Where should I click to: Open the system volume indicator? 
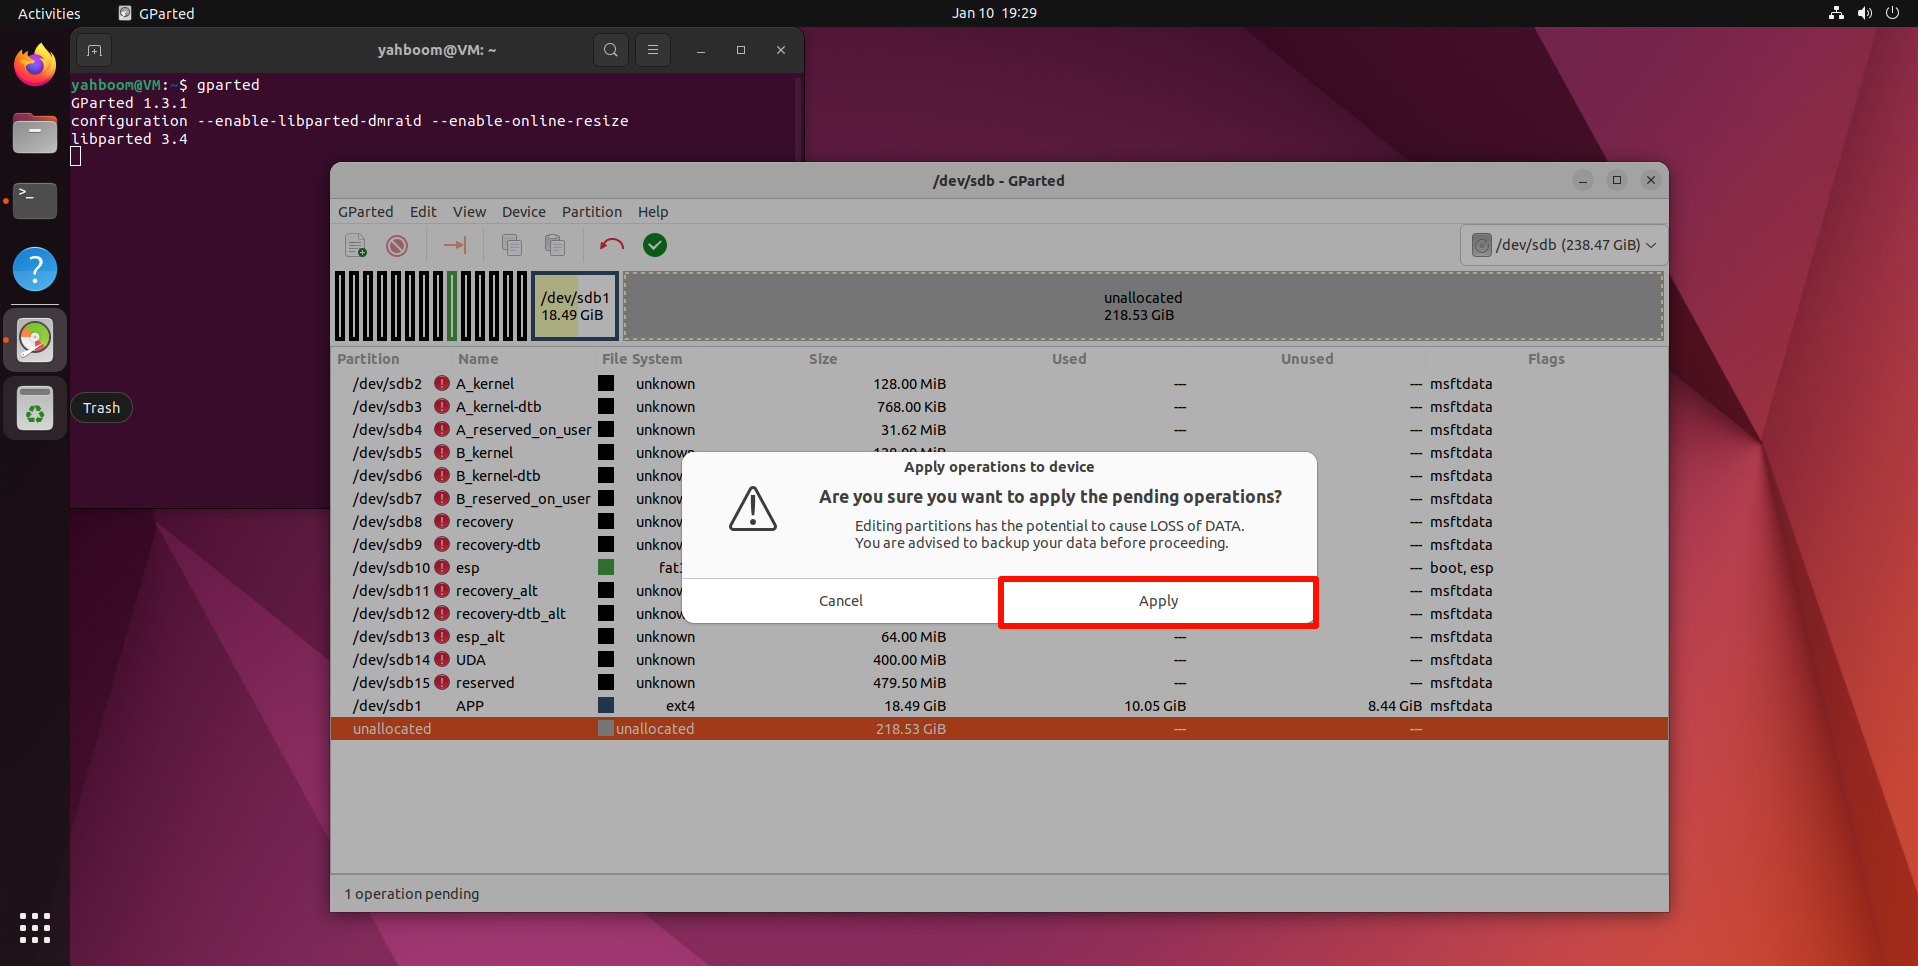pos(1864,13)
